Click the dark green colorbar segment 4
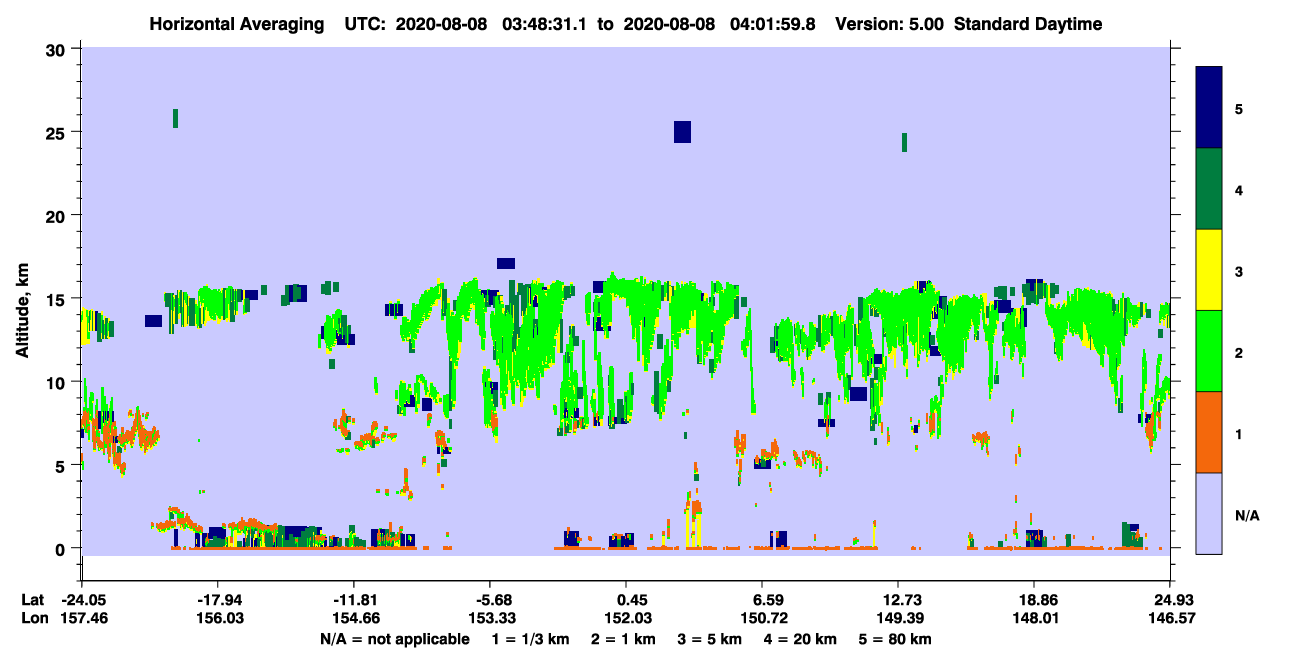This screenshot has height=667, width=1300. (x=1209, y=189)
